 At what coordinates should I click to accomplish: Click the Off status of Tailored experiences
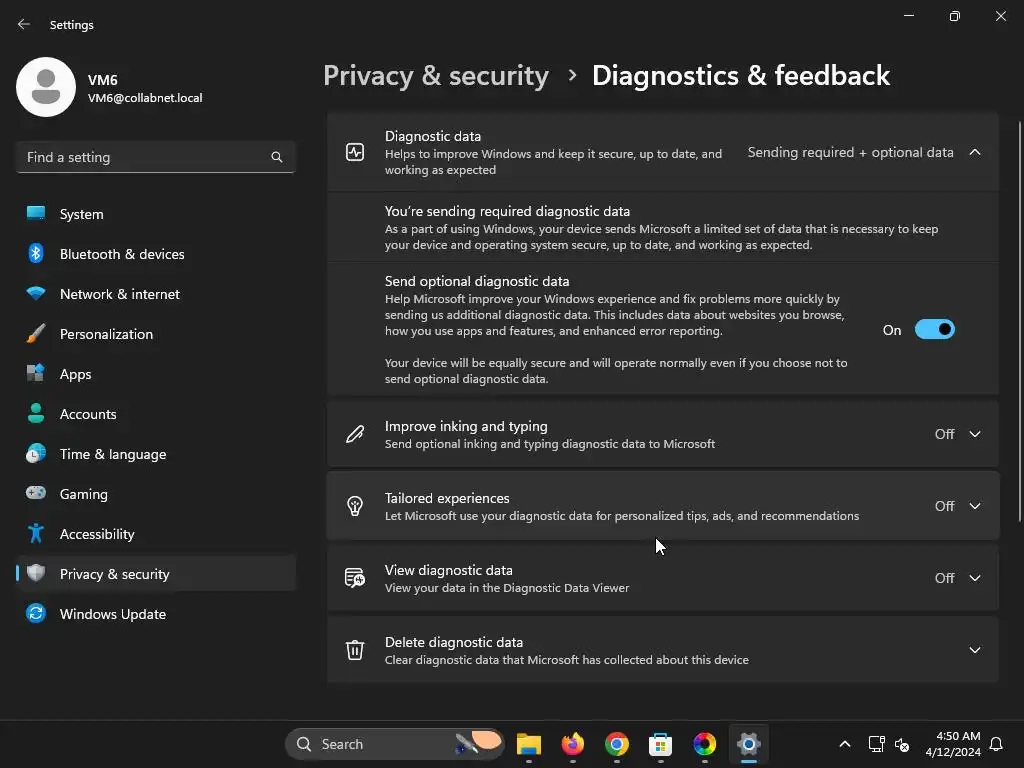tap(944, 506)
